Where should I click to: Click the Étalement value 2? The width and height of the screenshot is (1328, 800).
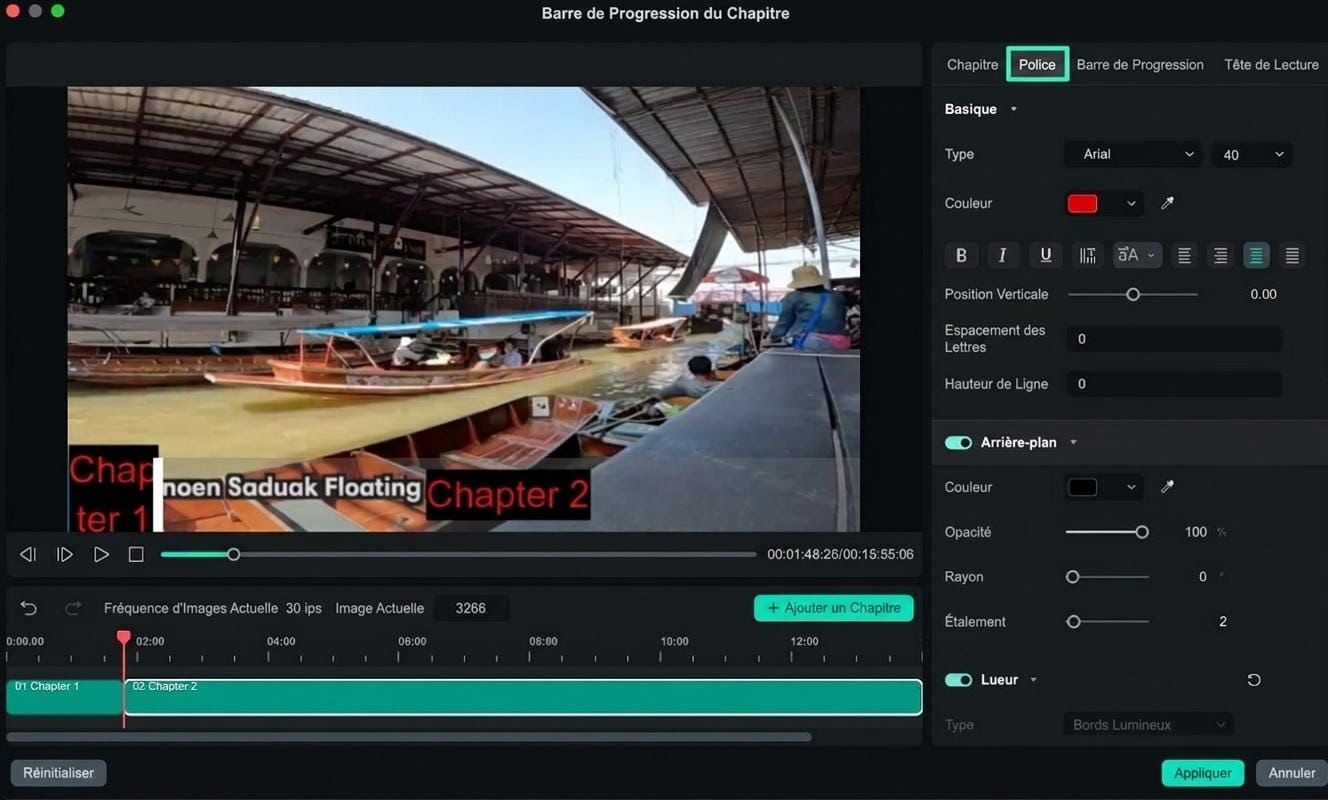point(1223,622)
